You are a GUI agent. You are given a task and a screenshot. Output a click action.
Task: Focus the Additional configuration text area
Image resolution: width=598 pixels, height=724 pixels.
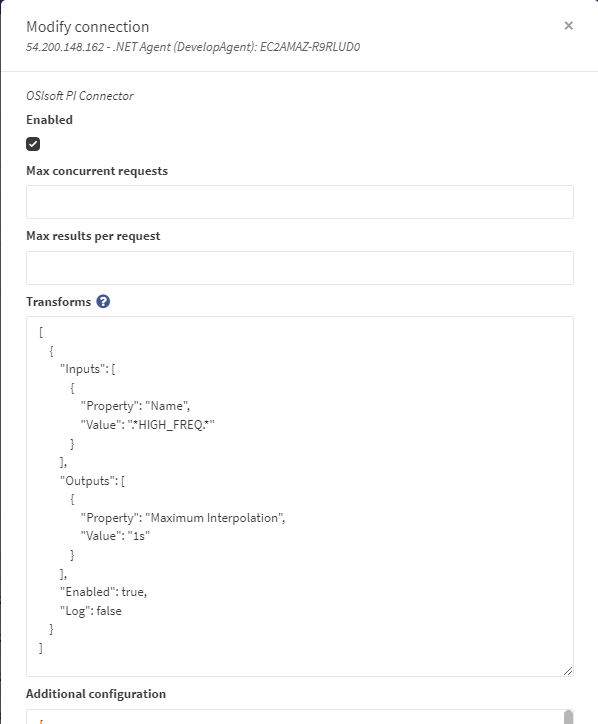[x=296, y=717]
